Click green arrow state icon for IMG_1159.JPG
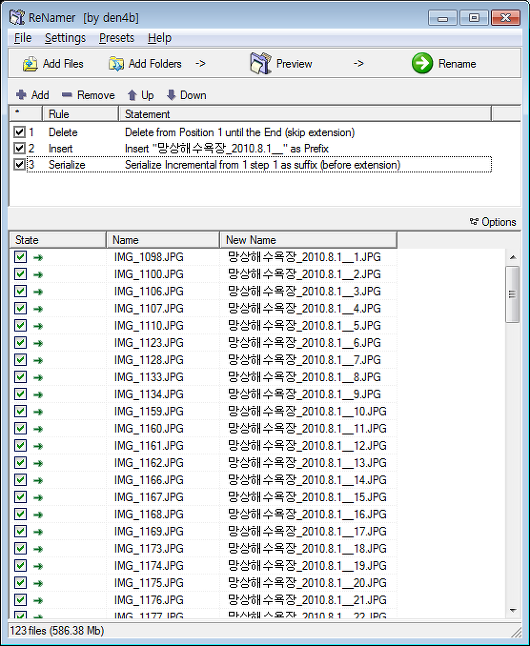Screen dimensions: 530x646 (38, 412)
